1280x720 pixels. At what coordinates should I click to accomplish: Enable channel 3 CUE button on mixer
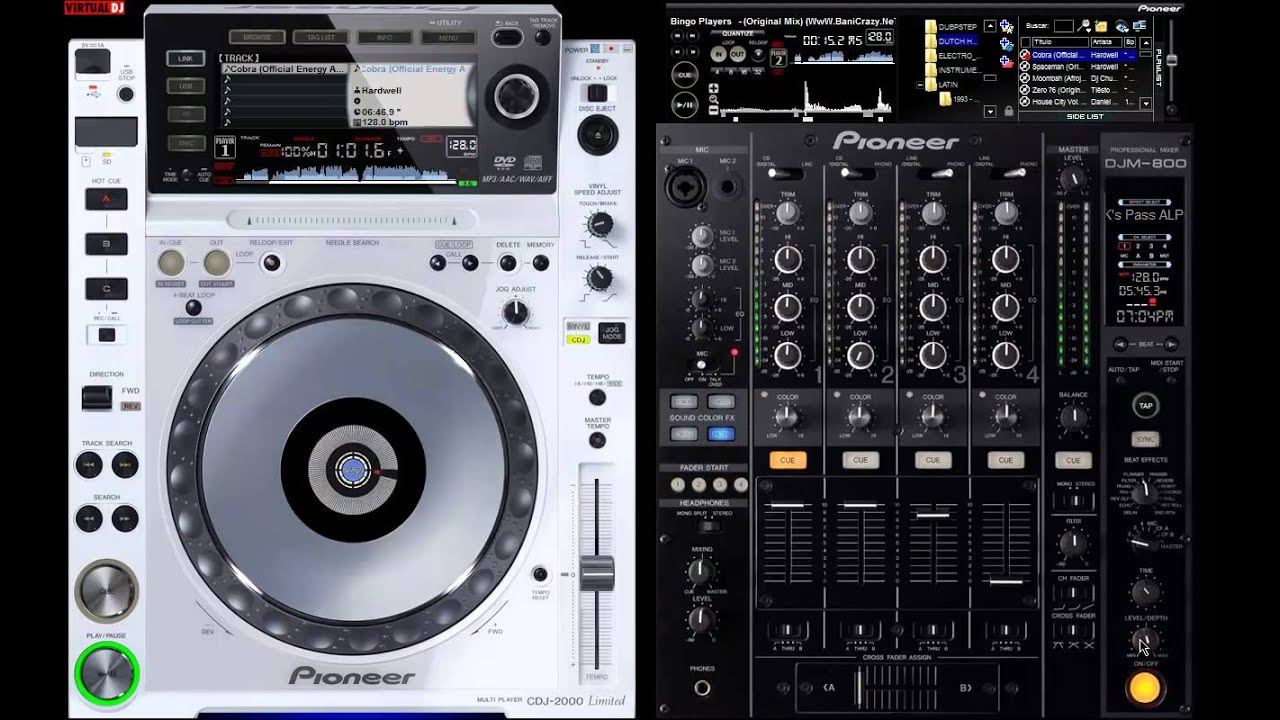[933, 460]
